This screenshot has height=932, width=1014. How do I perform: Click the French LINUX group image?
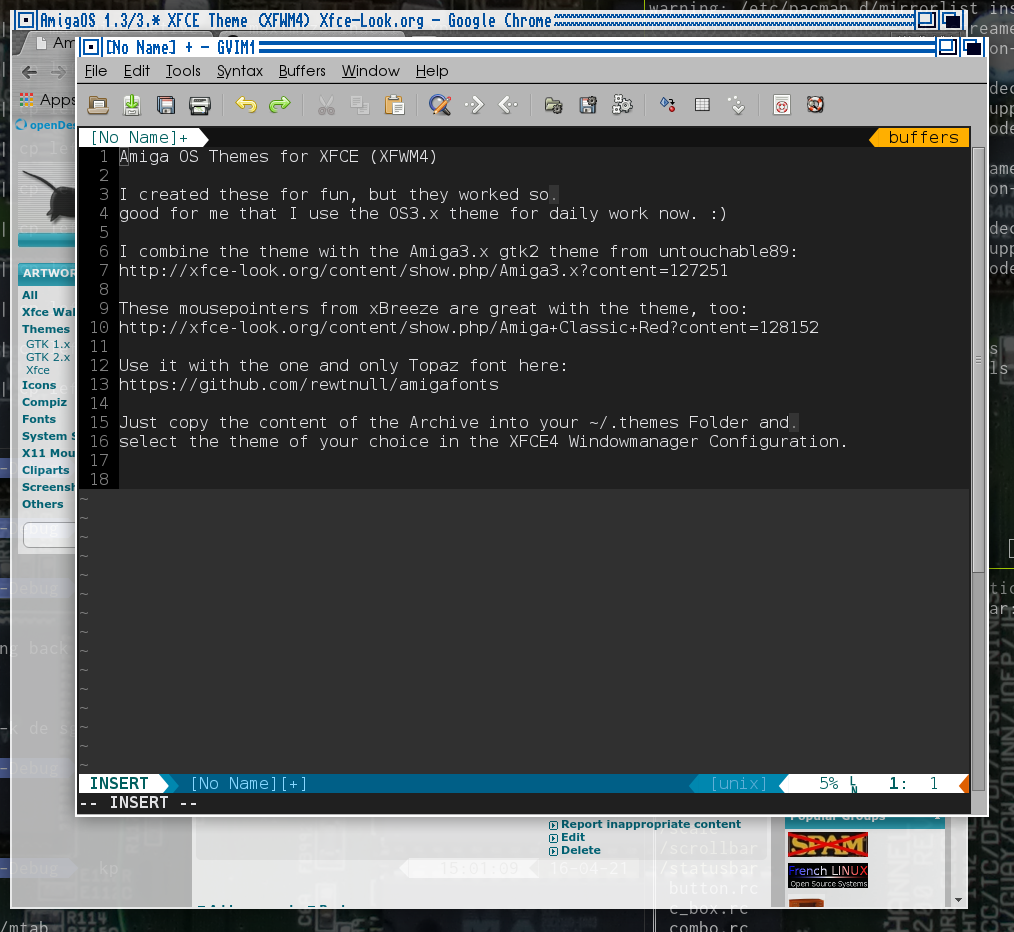828,876
